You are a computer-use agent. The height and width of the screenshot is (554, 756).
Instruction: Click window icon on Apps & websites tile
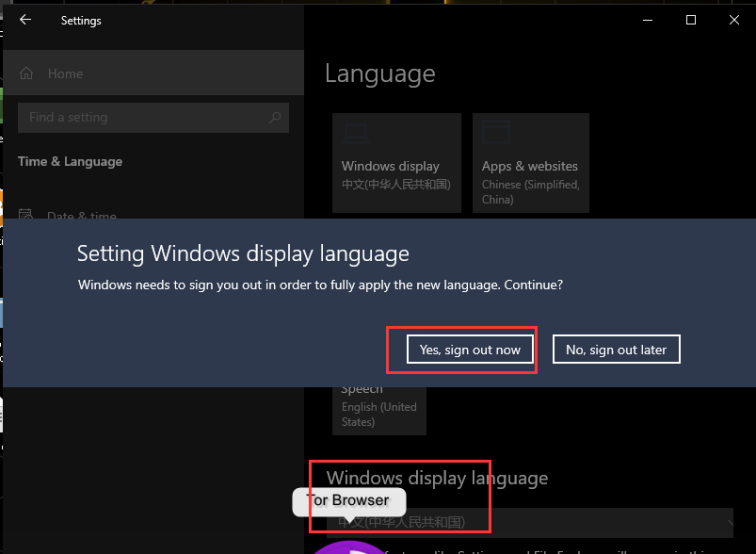pos(496,132)
